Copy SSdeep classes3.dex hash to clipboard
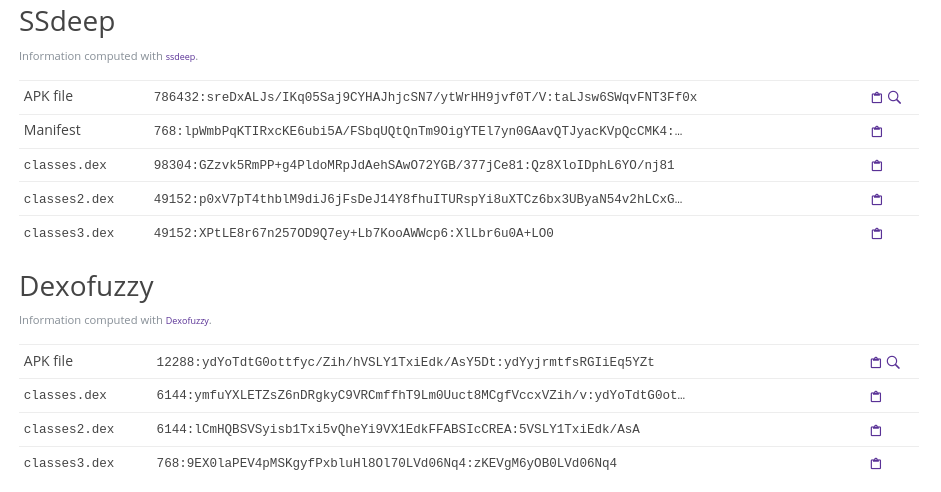This screenshot has height=492, width=941. (877, 234)
